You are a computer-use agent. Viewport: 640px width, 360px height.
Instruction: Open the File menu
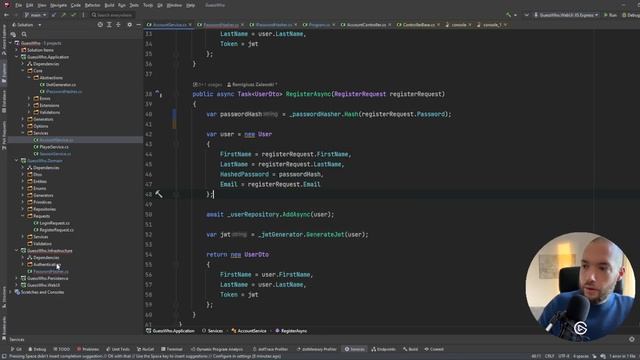coord(18,5)
